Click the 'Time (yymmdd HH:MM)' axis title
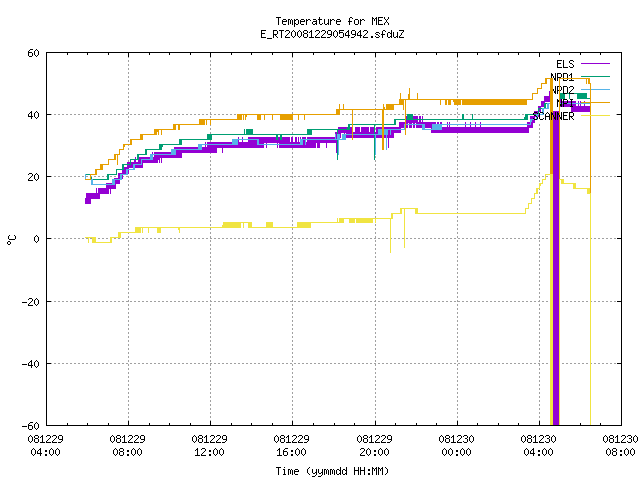Screen dimensions: 640x480 (x=332, y=471)
